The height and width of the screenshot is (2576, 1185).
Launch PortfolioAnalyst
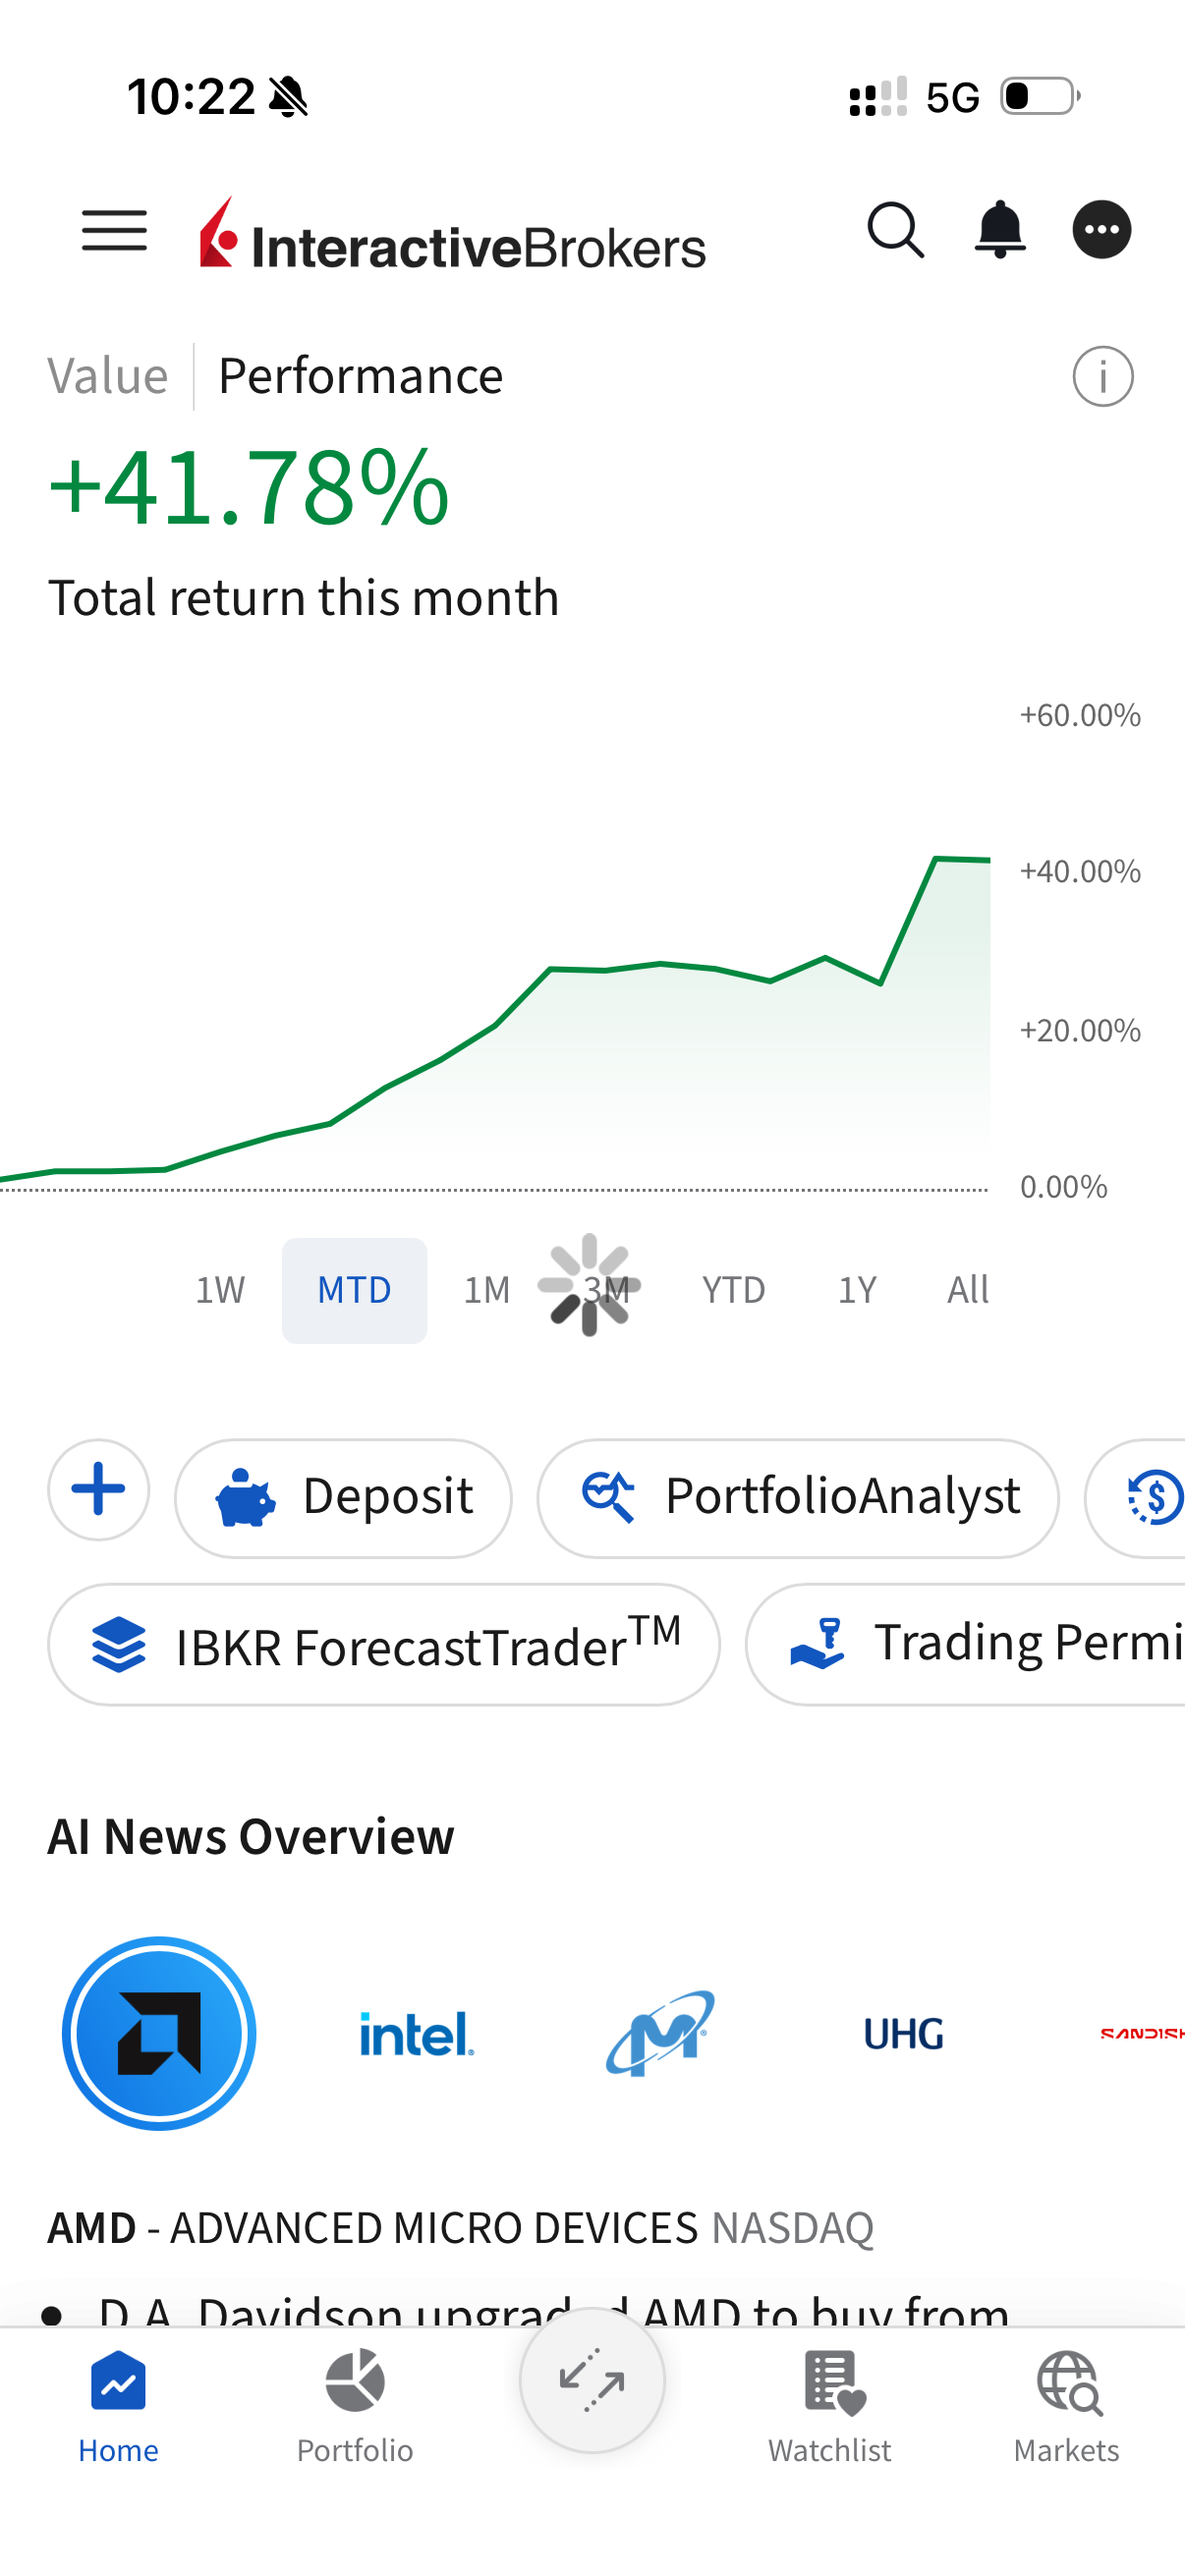tap(797, 1497)
